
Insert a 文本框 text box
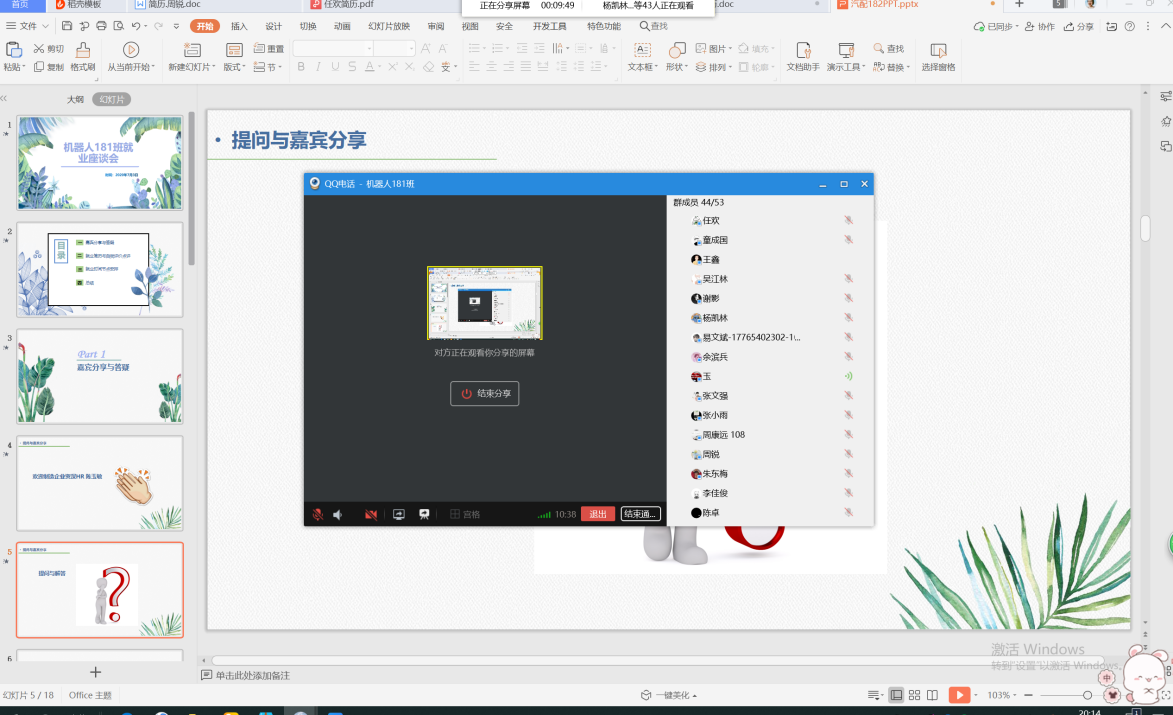click(x=641, y=50)
